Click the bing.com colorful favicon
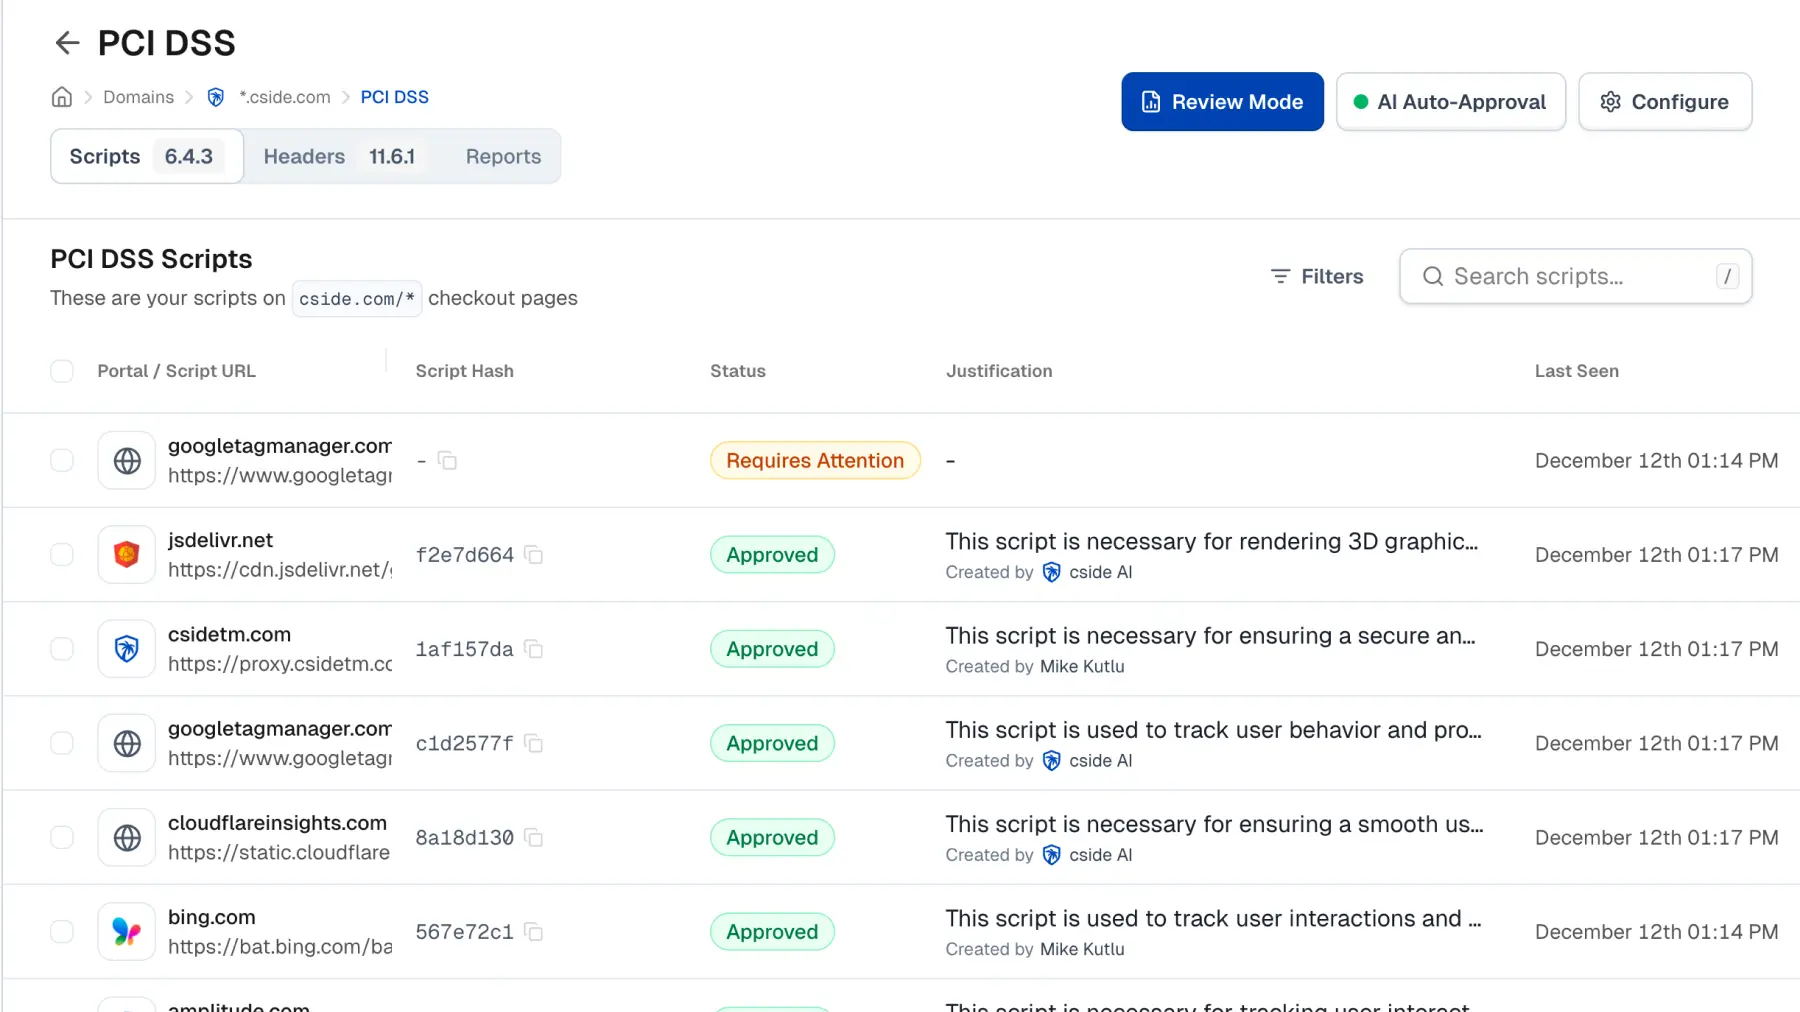Viewport: 1800px width, 1012px height. 126,931
